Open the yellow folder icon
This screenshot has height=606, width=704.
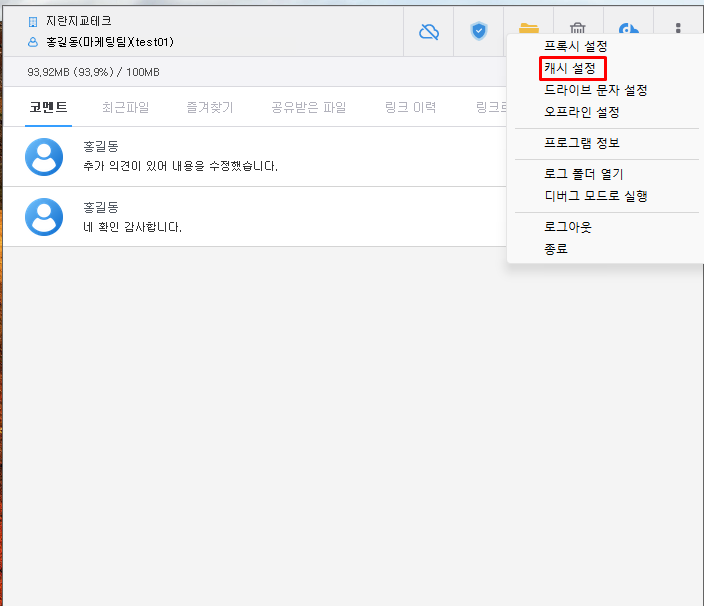click(x=528, y=29)
